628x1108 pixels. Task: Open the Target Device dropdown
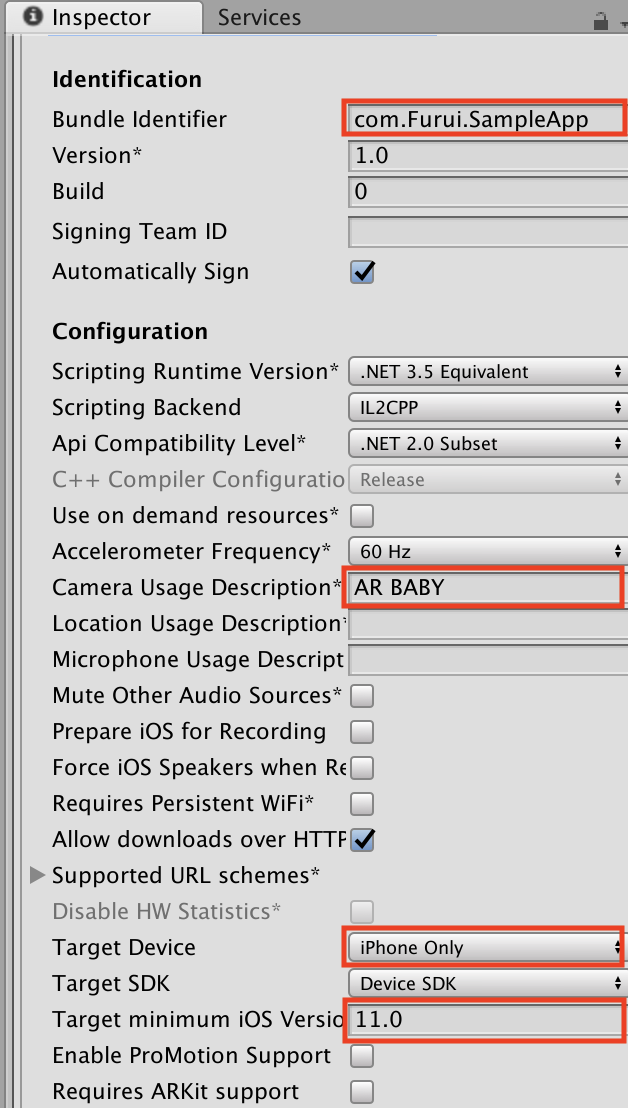point(485,948)
